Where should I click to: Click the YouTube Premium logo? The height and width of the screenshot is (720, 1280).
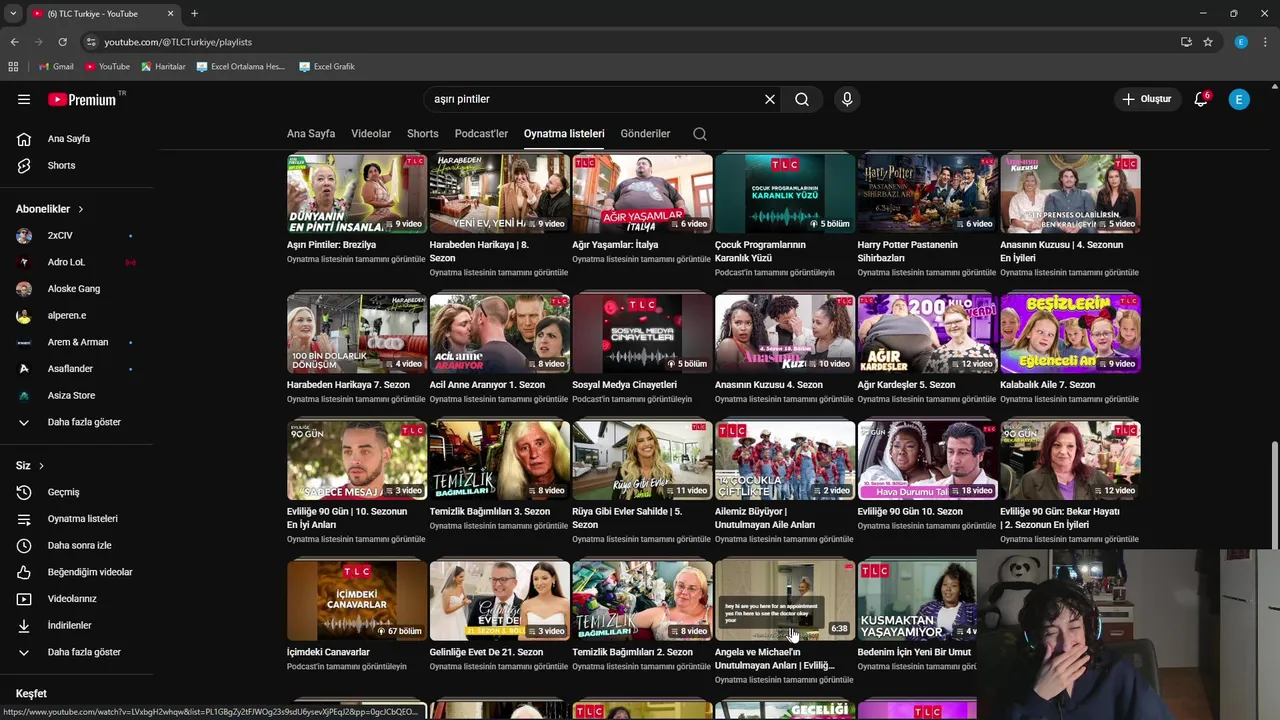(x=82, y=99)
